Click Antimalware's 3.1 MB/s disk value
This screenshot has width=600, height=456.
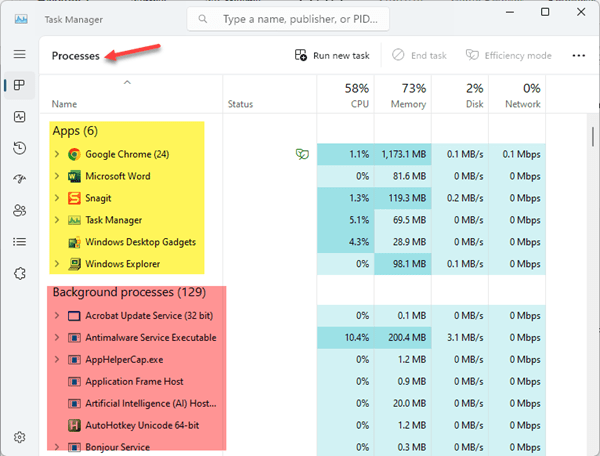[x=465, y=337]
